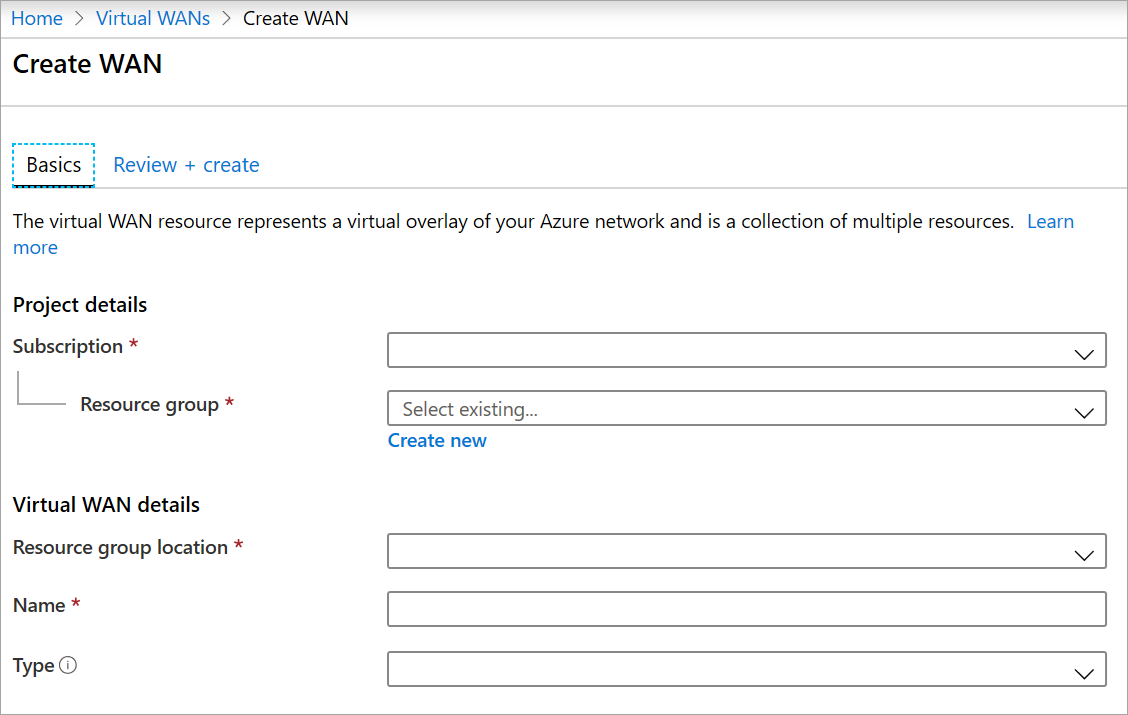This screenshot has width=1128, height=715.
Task: Open the Review + create tab
Action: coord(186,165)
